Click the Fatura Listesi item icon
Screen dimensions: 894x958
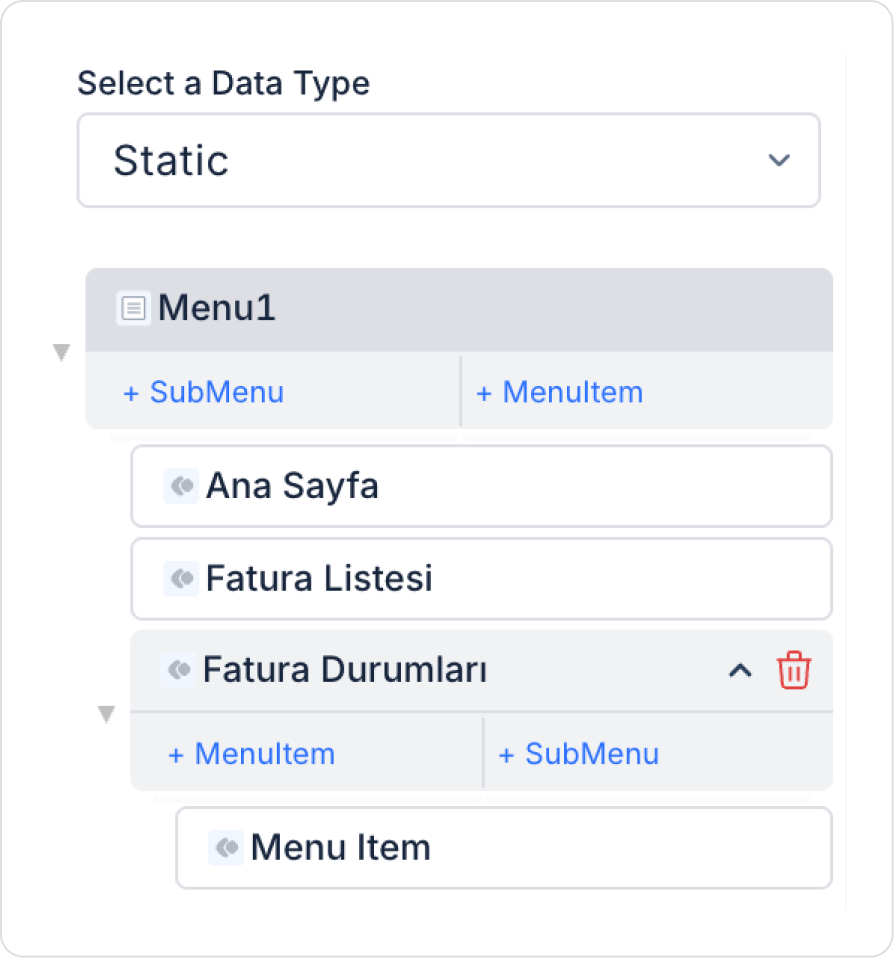click(180, 578)
